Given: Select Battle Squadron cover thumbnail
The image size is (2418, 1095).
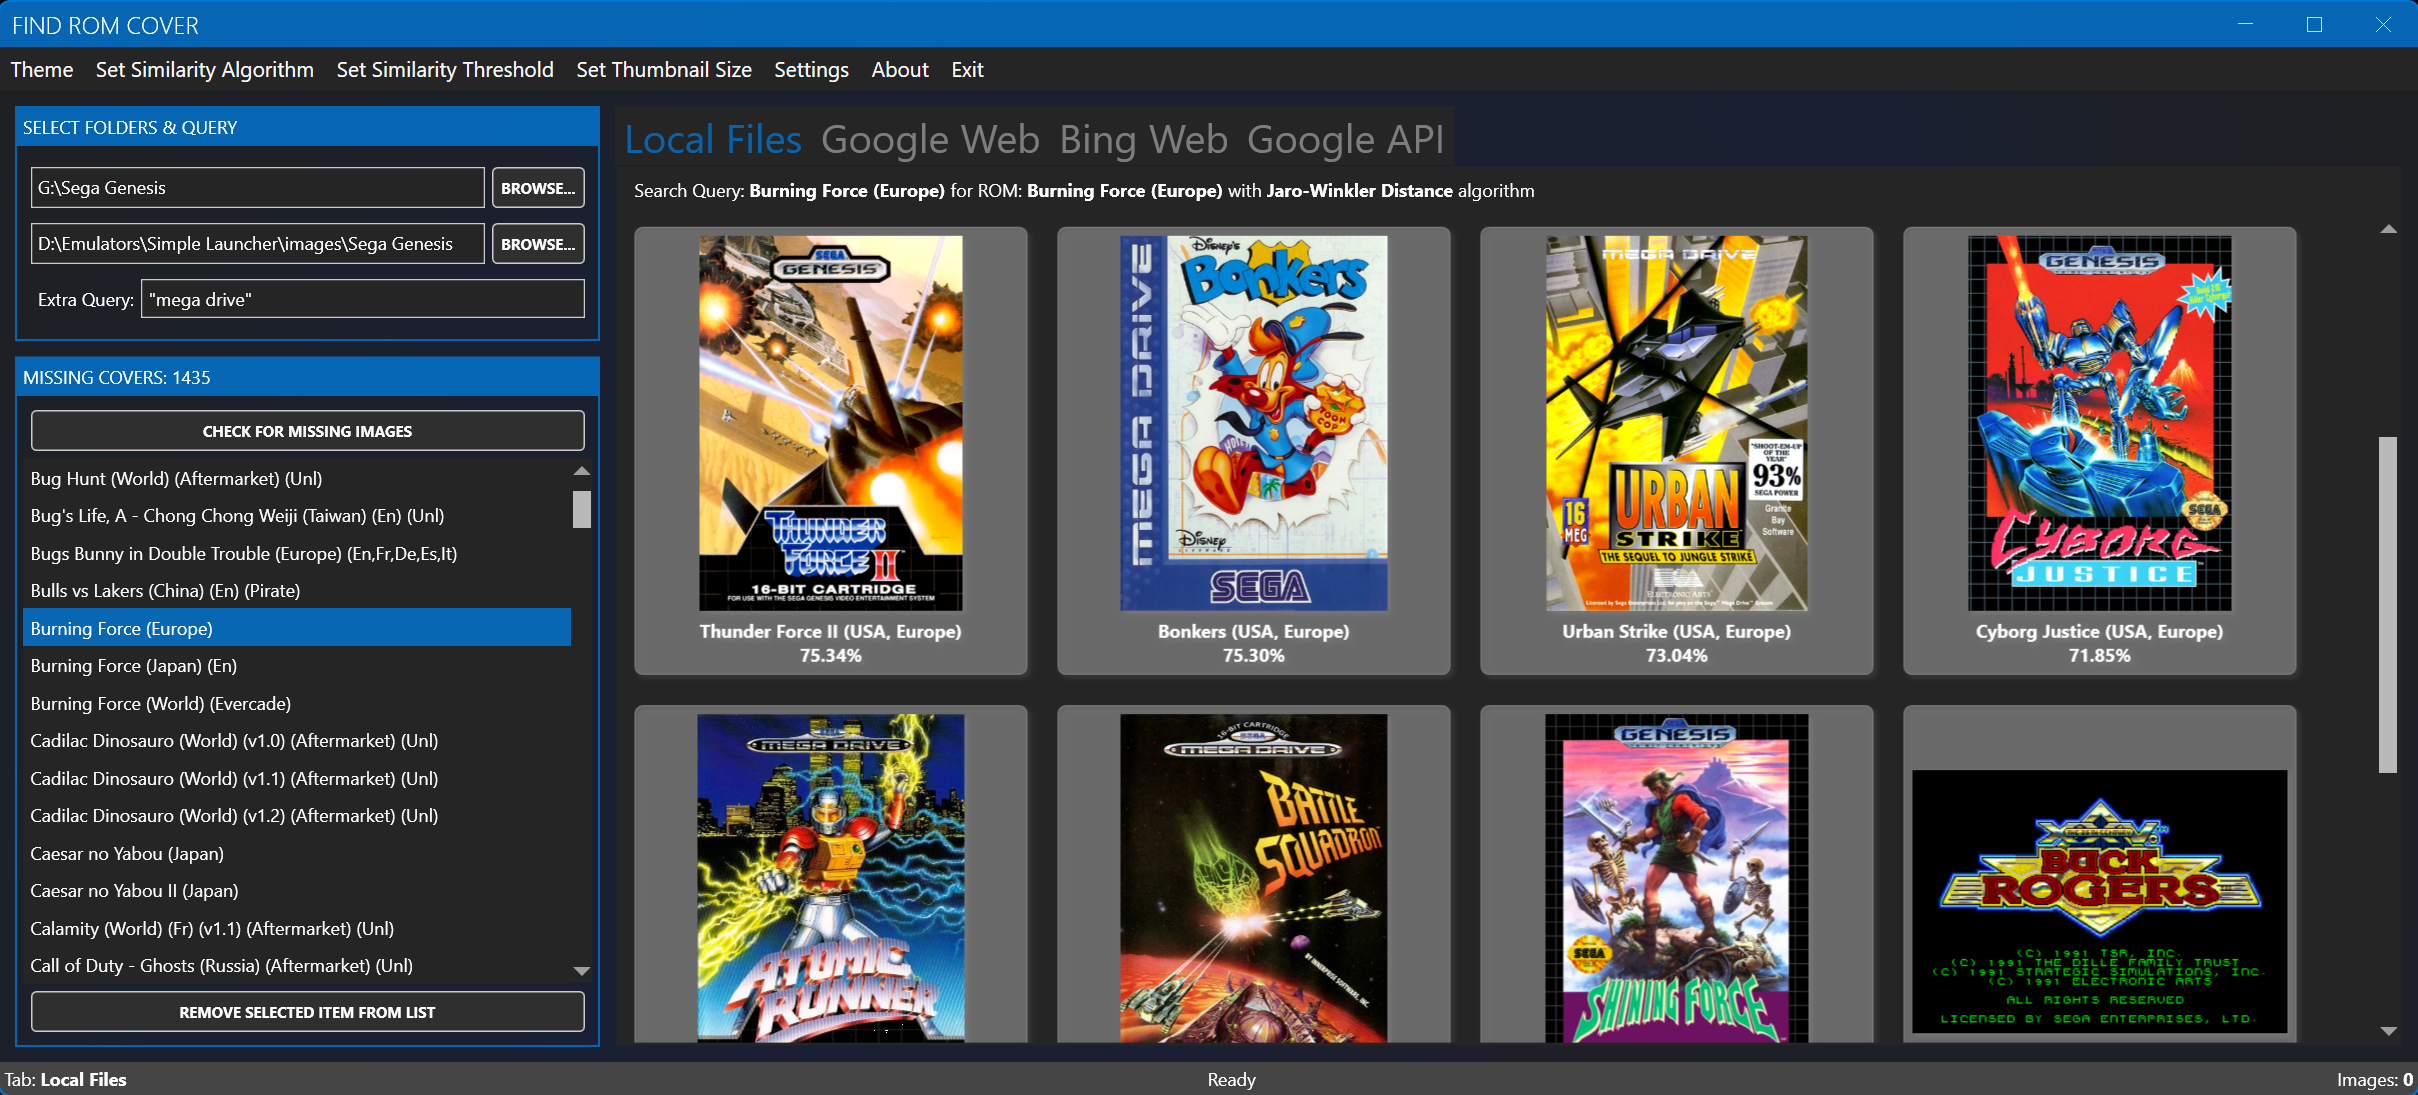Looking at the screenshot, I should (x=1254, y=876).
